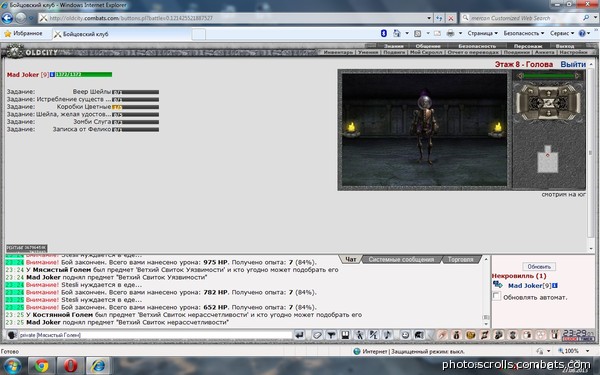This screenshot has height=375, width=600.
Task: Open the 'Сервис' dropdown menu
Action: coord(562,33)
